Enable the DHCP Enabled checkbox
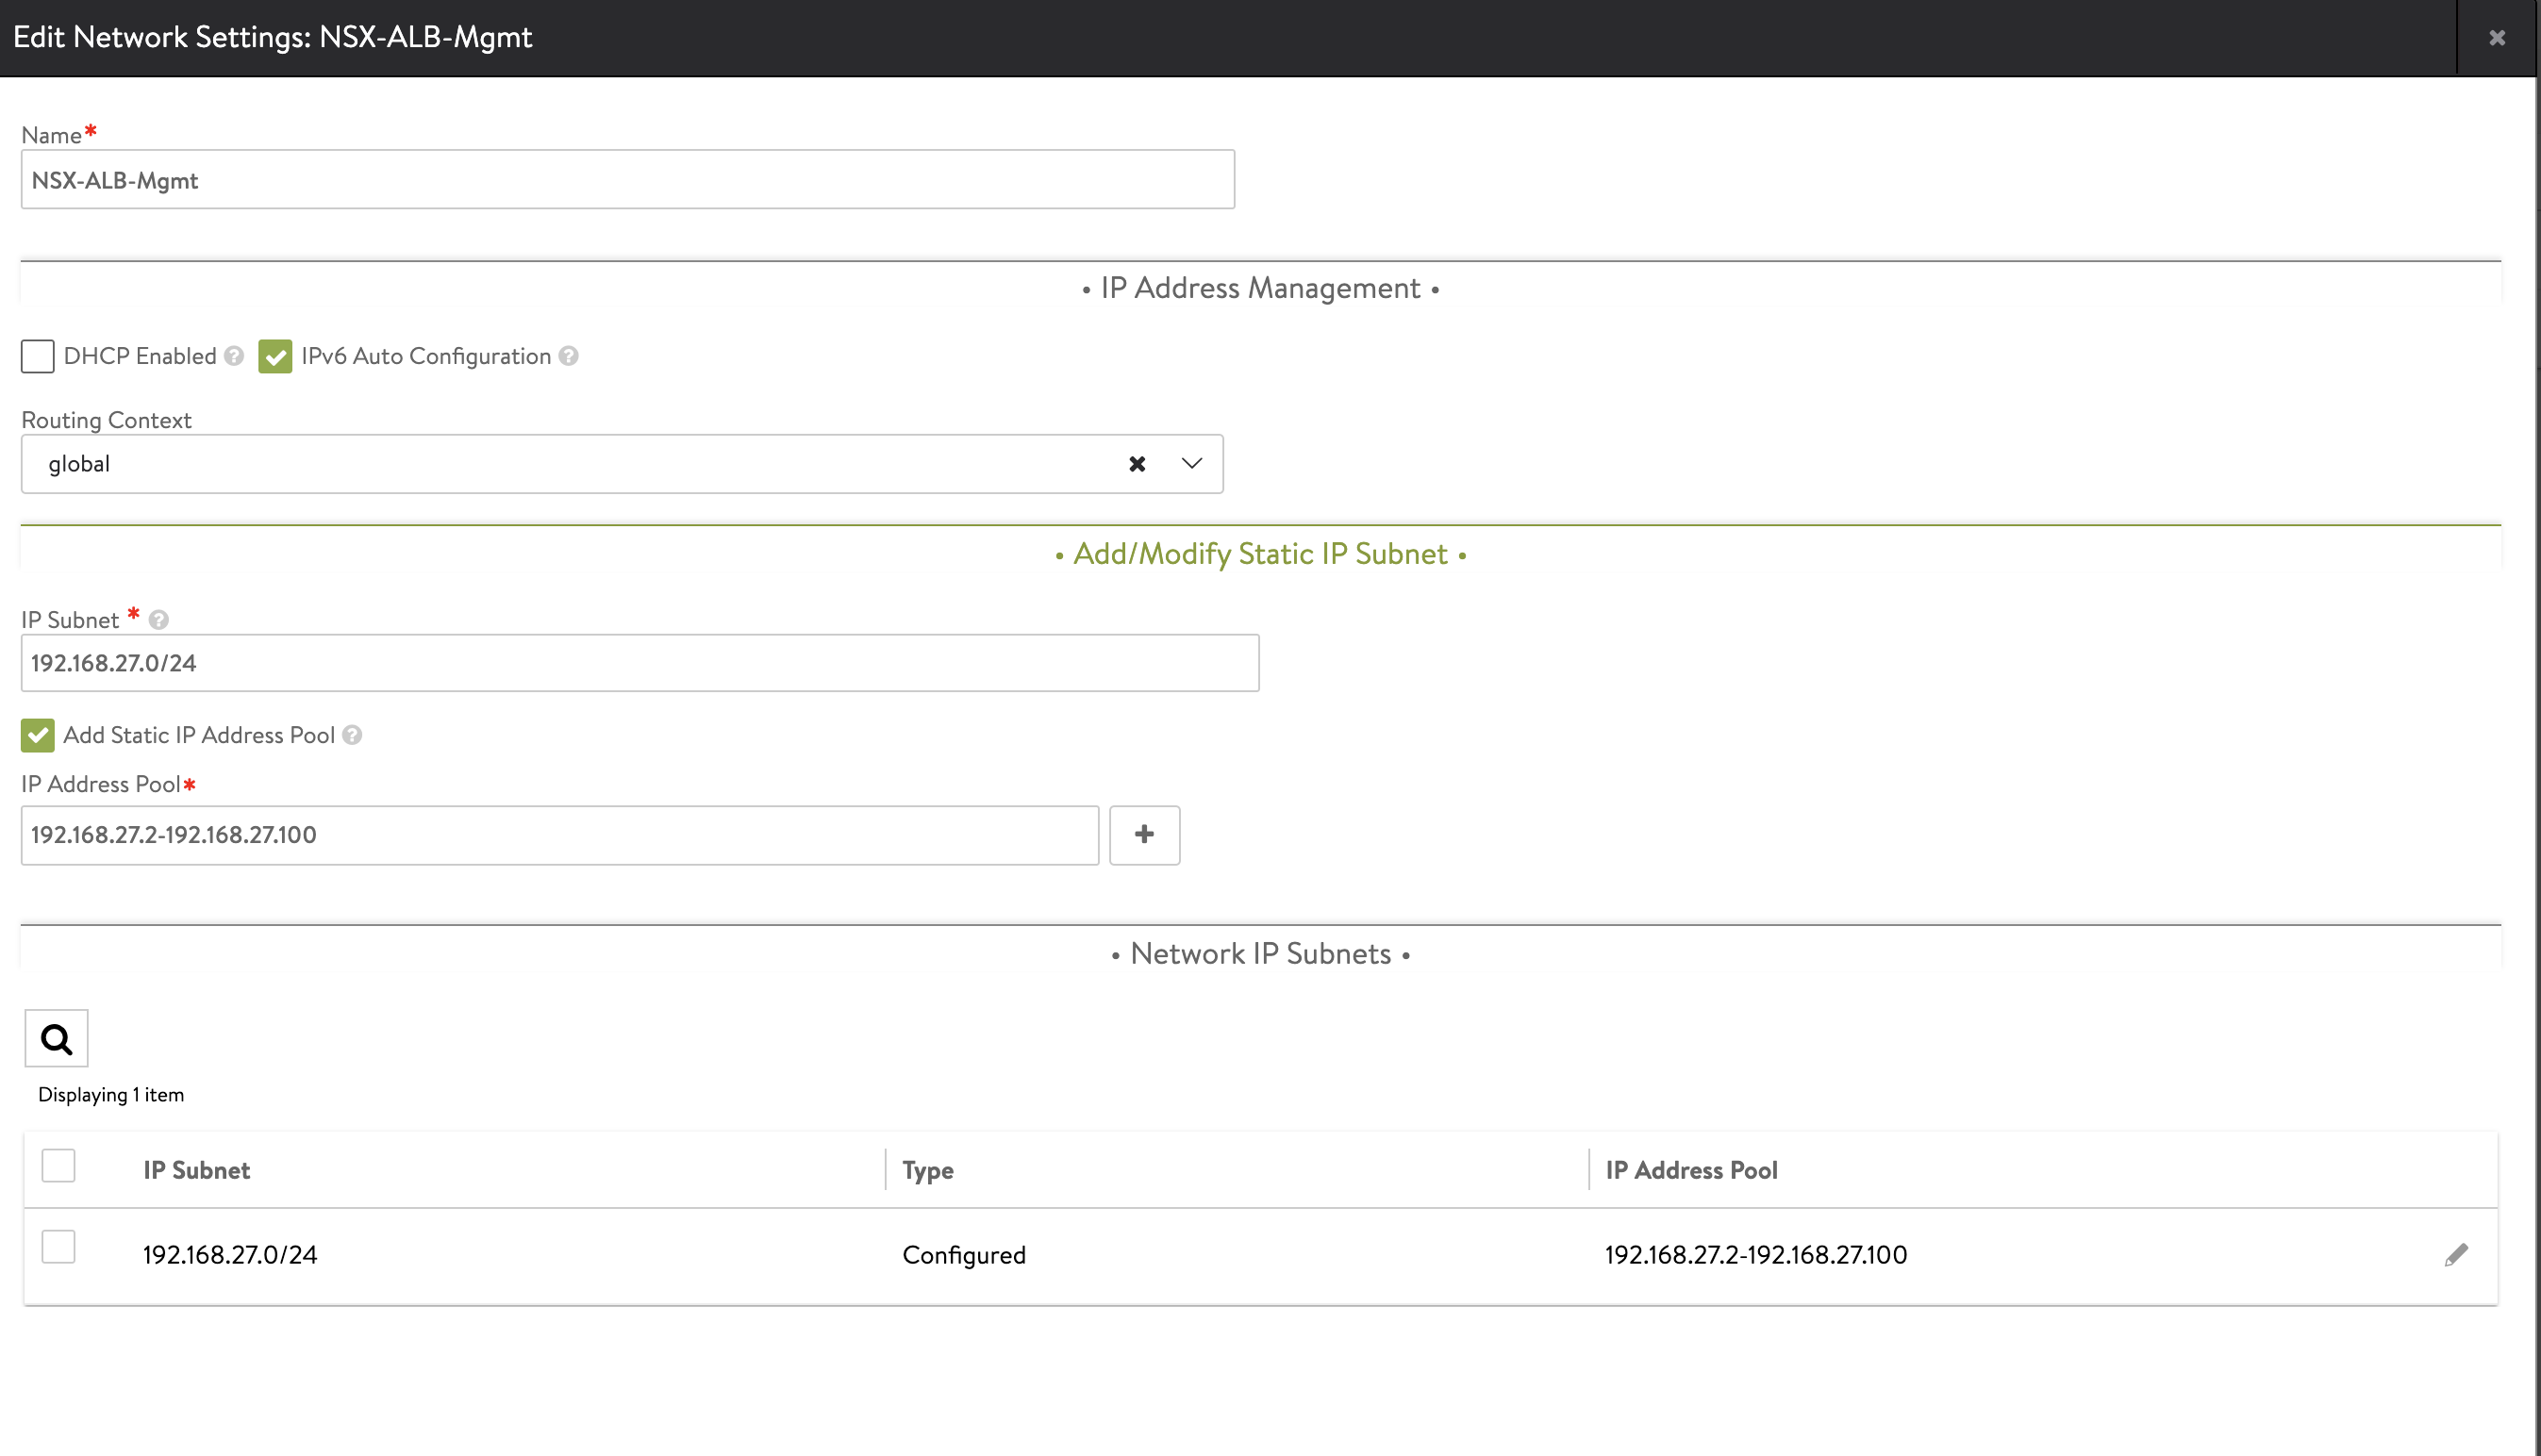This screenshot has height=1456, width=2541. pos(37,356)
